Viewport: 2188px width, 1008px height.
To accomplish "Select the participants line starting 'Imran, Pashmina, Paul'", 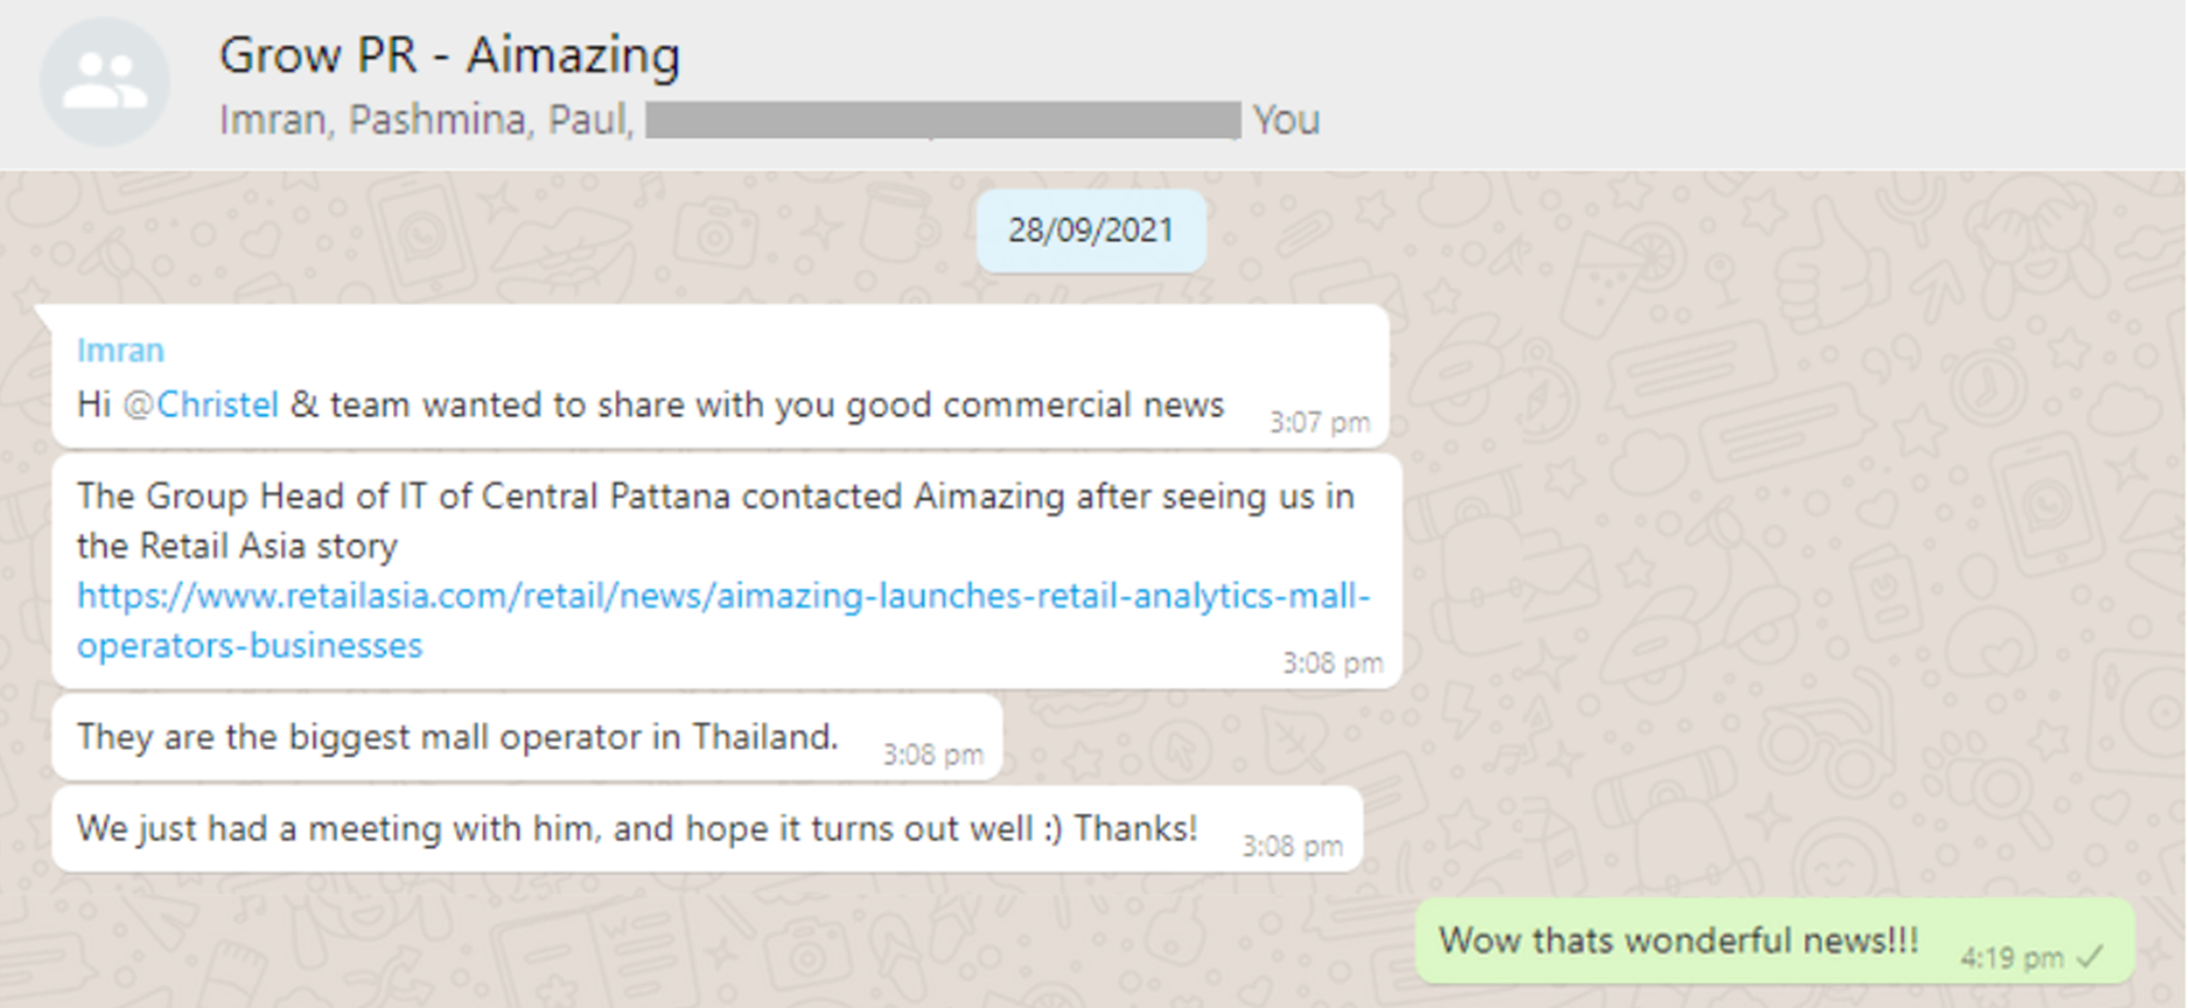I will pos(770,120).
